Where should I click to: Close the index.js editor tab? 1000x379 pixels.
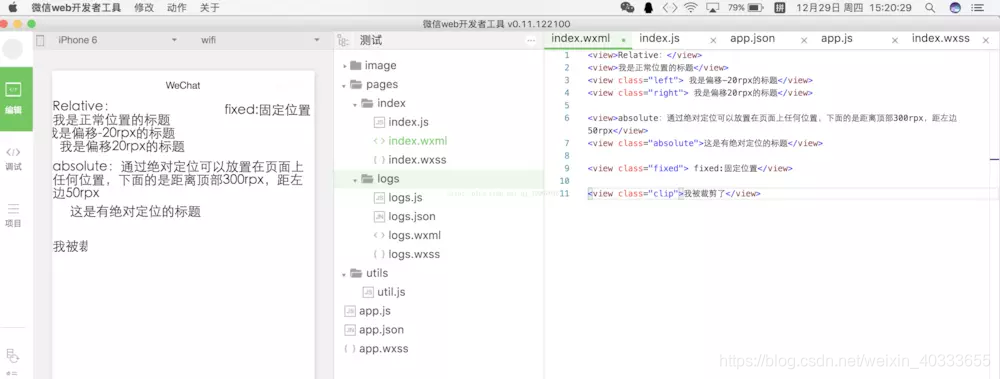click(713, 40)
